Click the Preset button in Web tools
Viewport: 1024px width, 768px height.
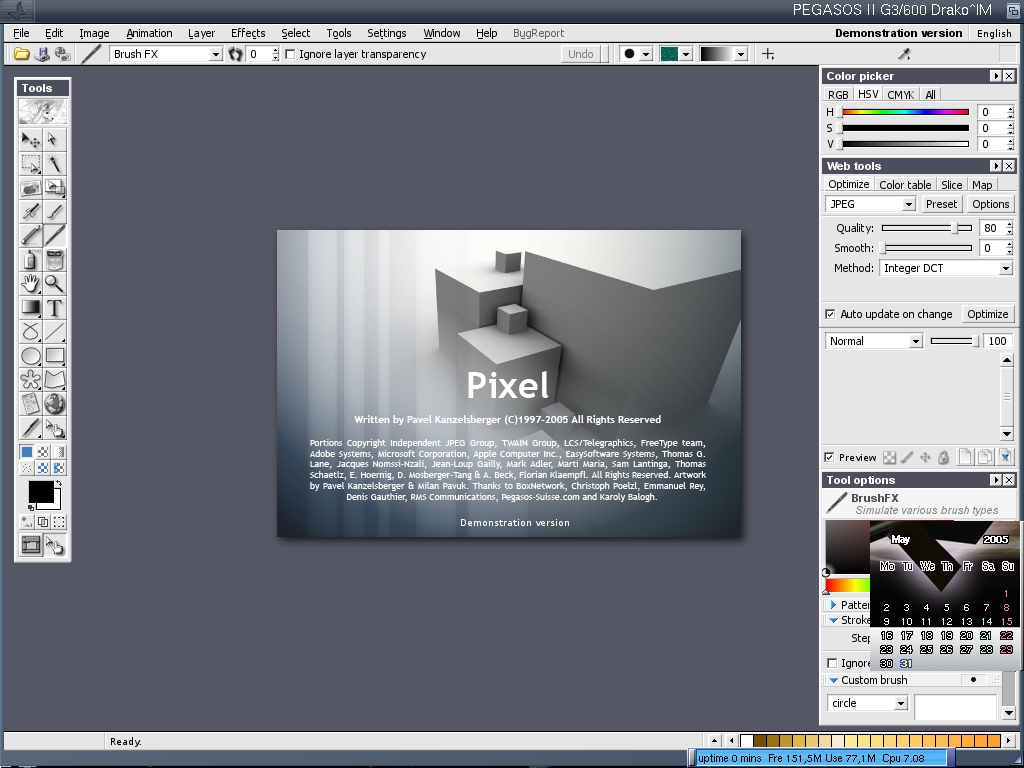coord(941,204)
